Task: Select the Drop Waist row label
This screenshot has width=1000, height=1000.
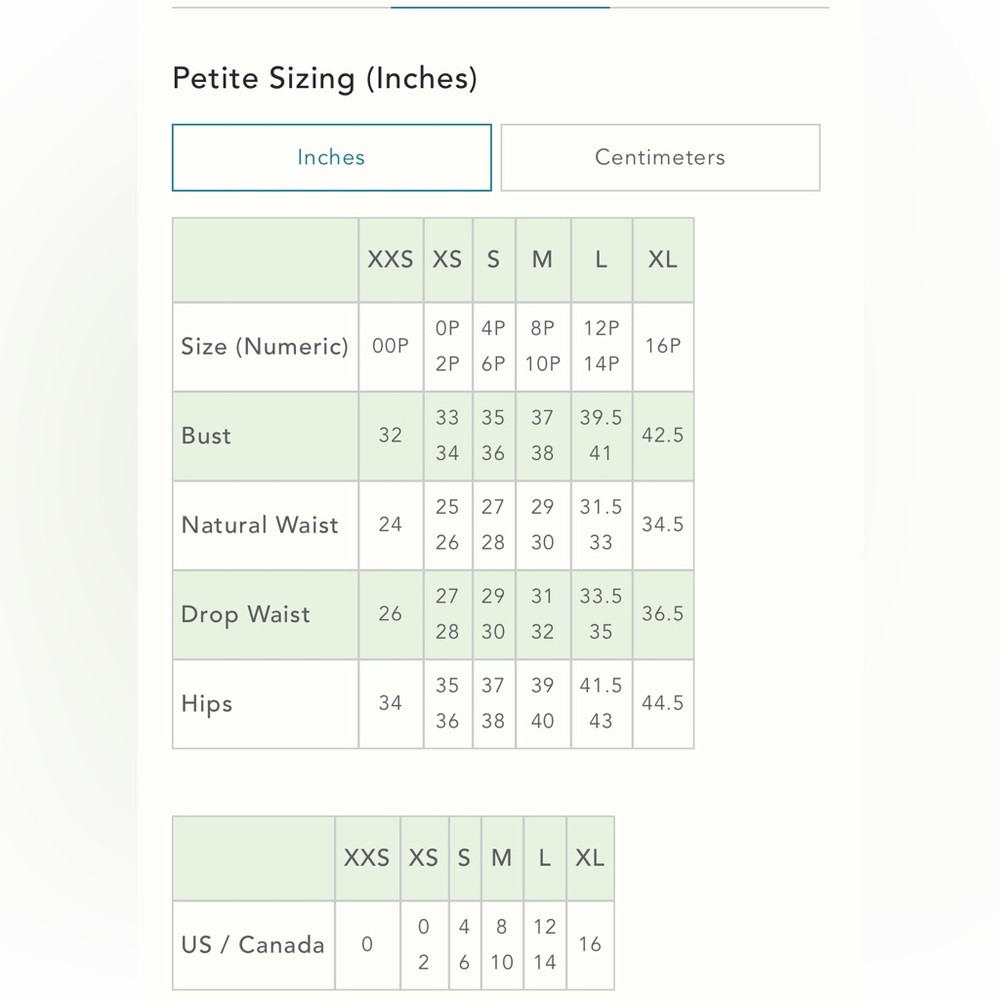Action: coord(246,614)
